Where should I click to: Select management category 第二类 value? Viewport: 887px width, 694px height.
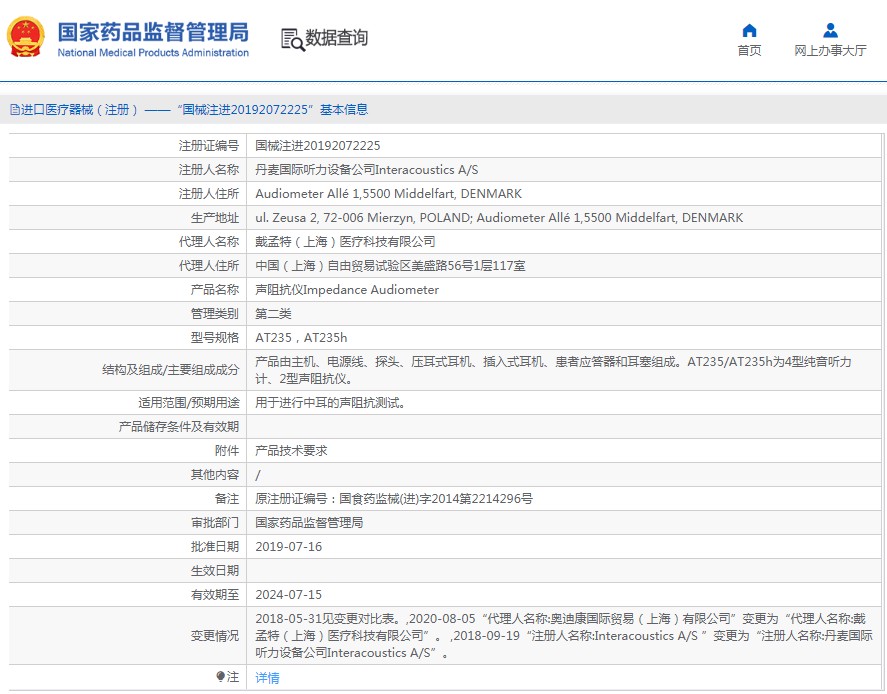pyautogui.click(x=273, y=314)
